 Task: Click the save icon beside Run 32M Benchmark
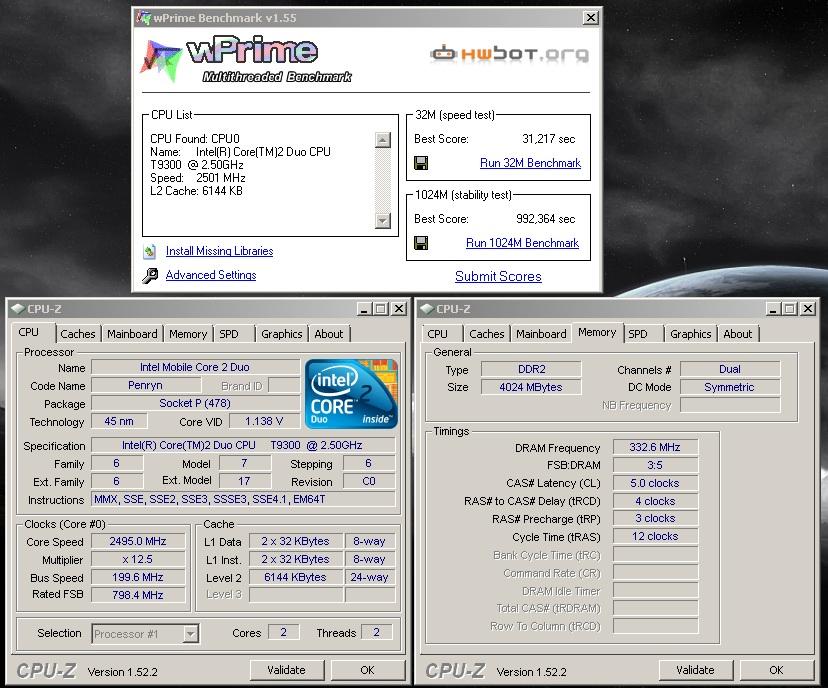point(421,163)
